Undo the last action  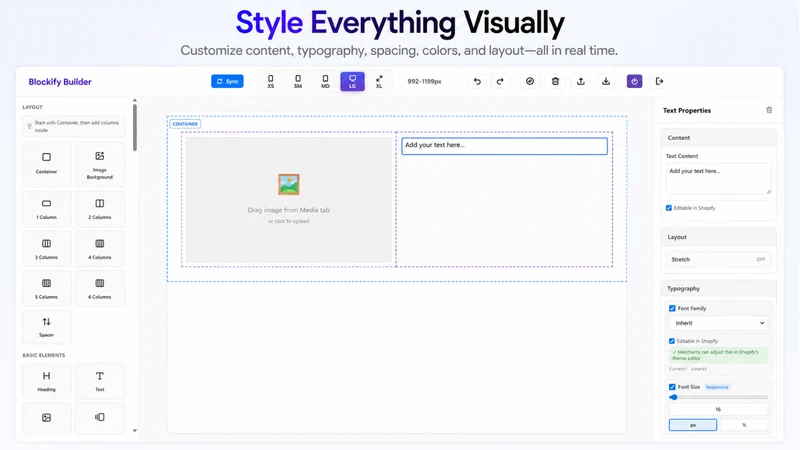[477, 81]
